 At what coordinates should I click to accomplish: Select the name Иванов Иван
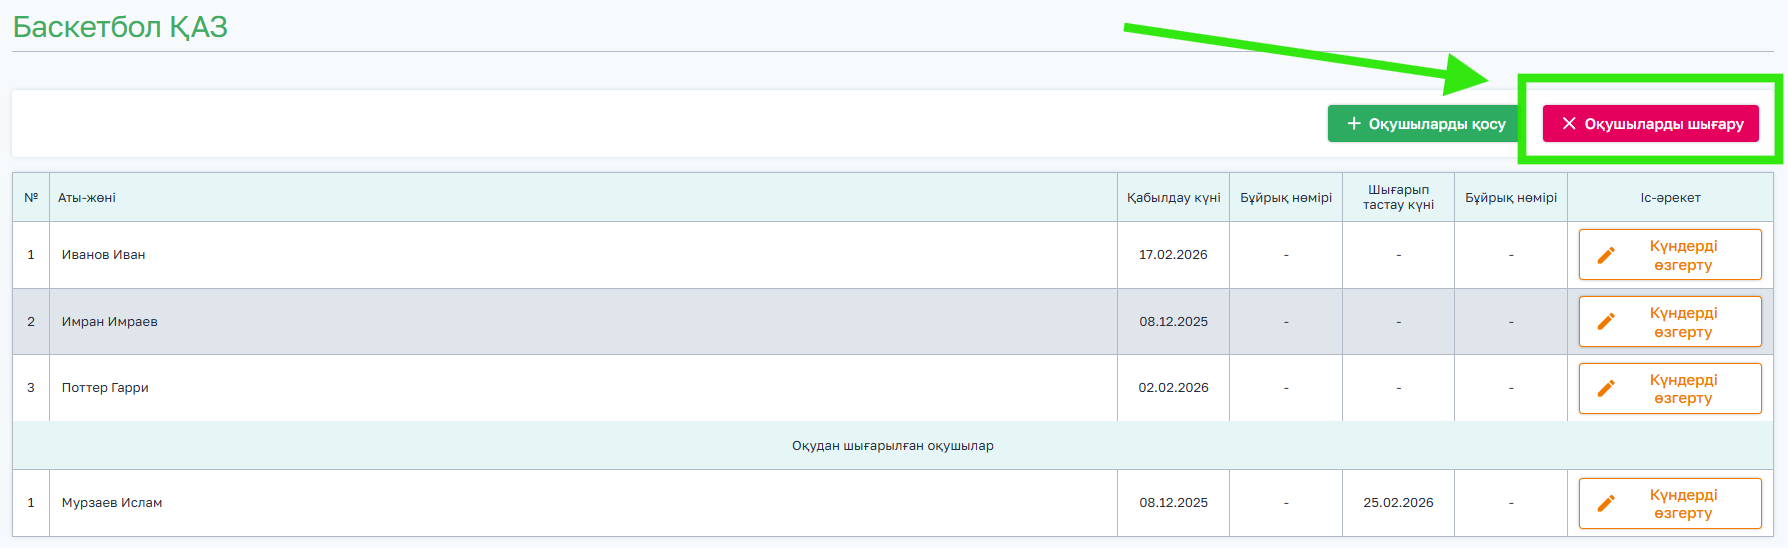(104, 255)
